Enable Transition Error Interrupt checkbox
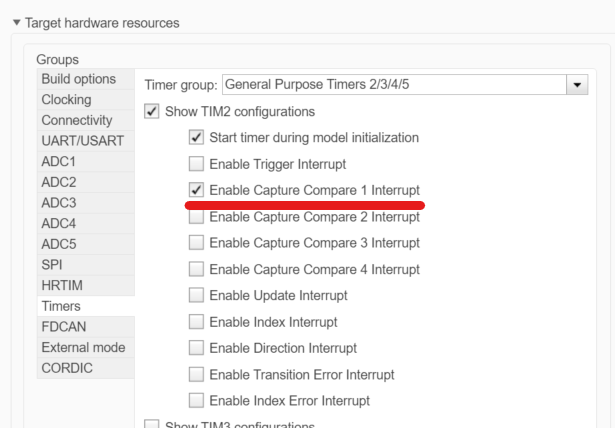Viewport: 615px width, 428px height. (197, 375)
